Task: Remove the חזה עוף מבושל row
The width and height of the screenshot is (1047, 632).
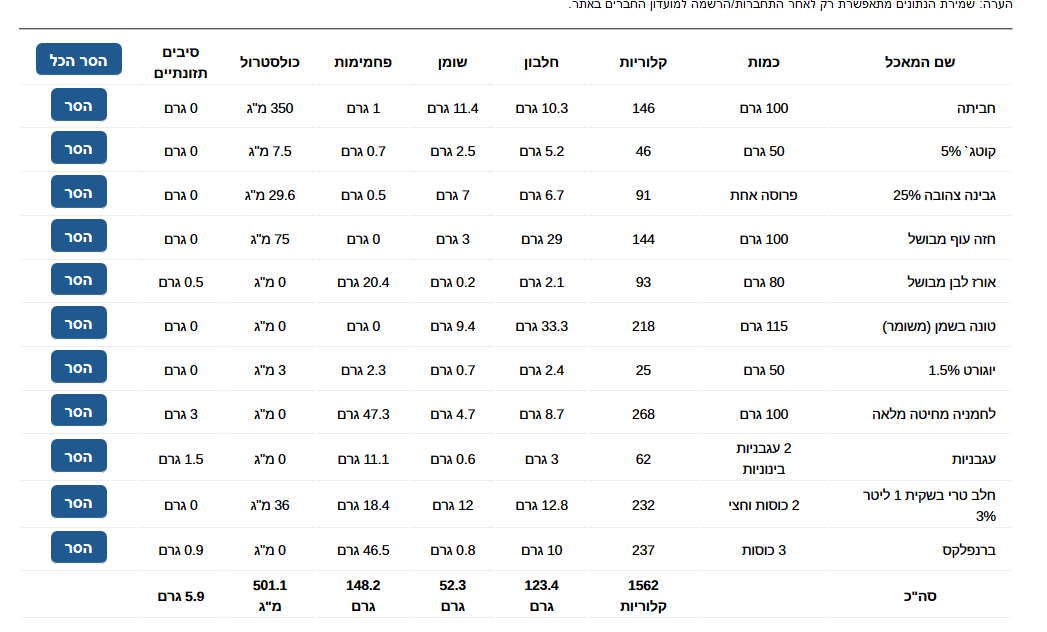Action: click(79, 236)
